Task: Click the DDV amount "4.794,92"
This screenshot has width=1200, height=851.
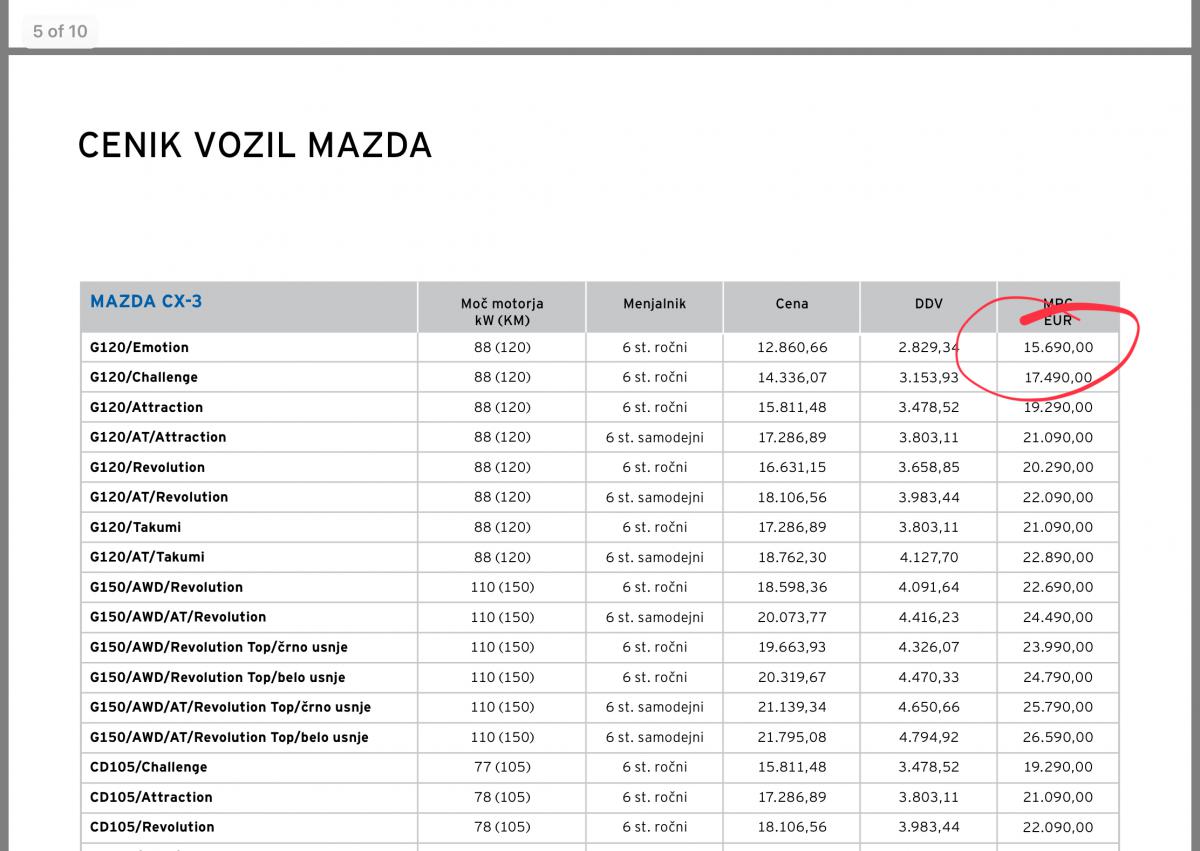Action: pyautogui.click(x=929, y=737)
